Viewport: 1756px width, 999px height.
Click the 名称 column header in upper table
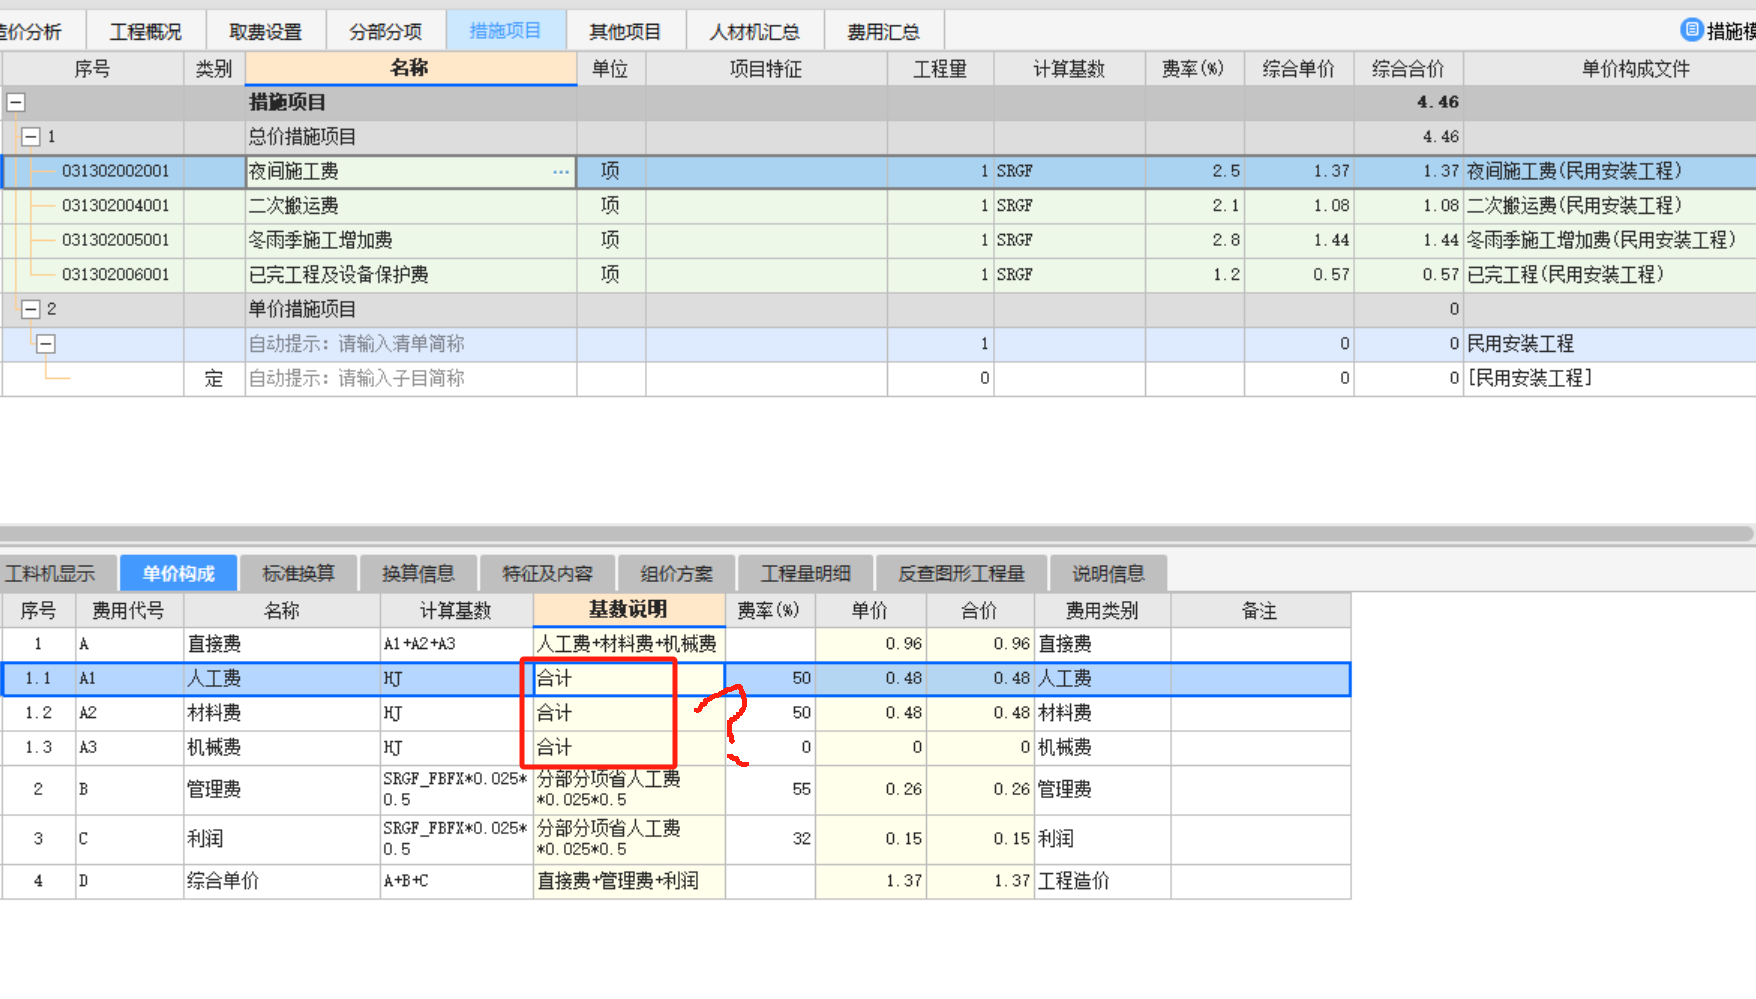[411, 68]
